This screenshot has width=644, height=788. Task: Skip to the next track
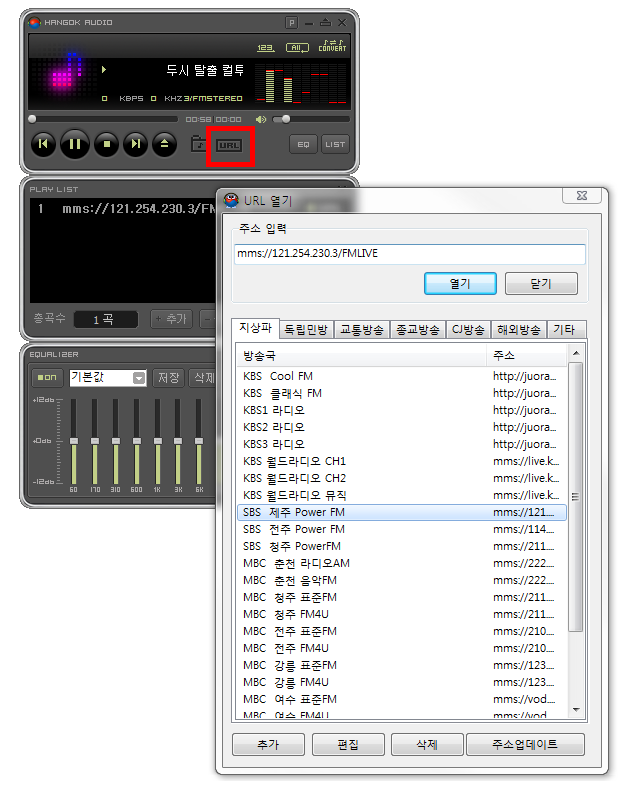pos(136,144)
